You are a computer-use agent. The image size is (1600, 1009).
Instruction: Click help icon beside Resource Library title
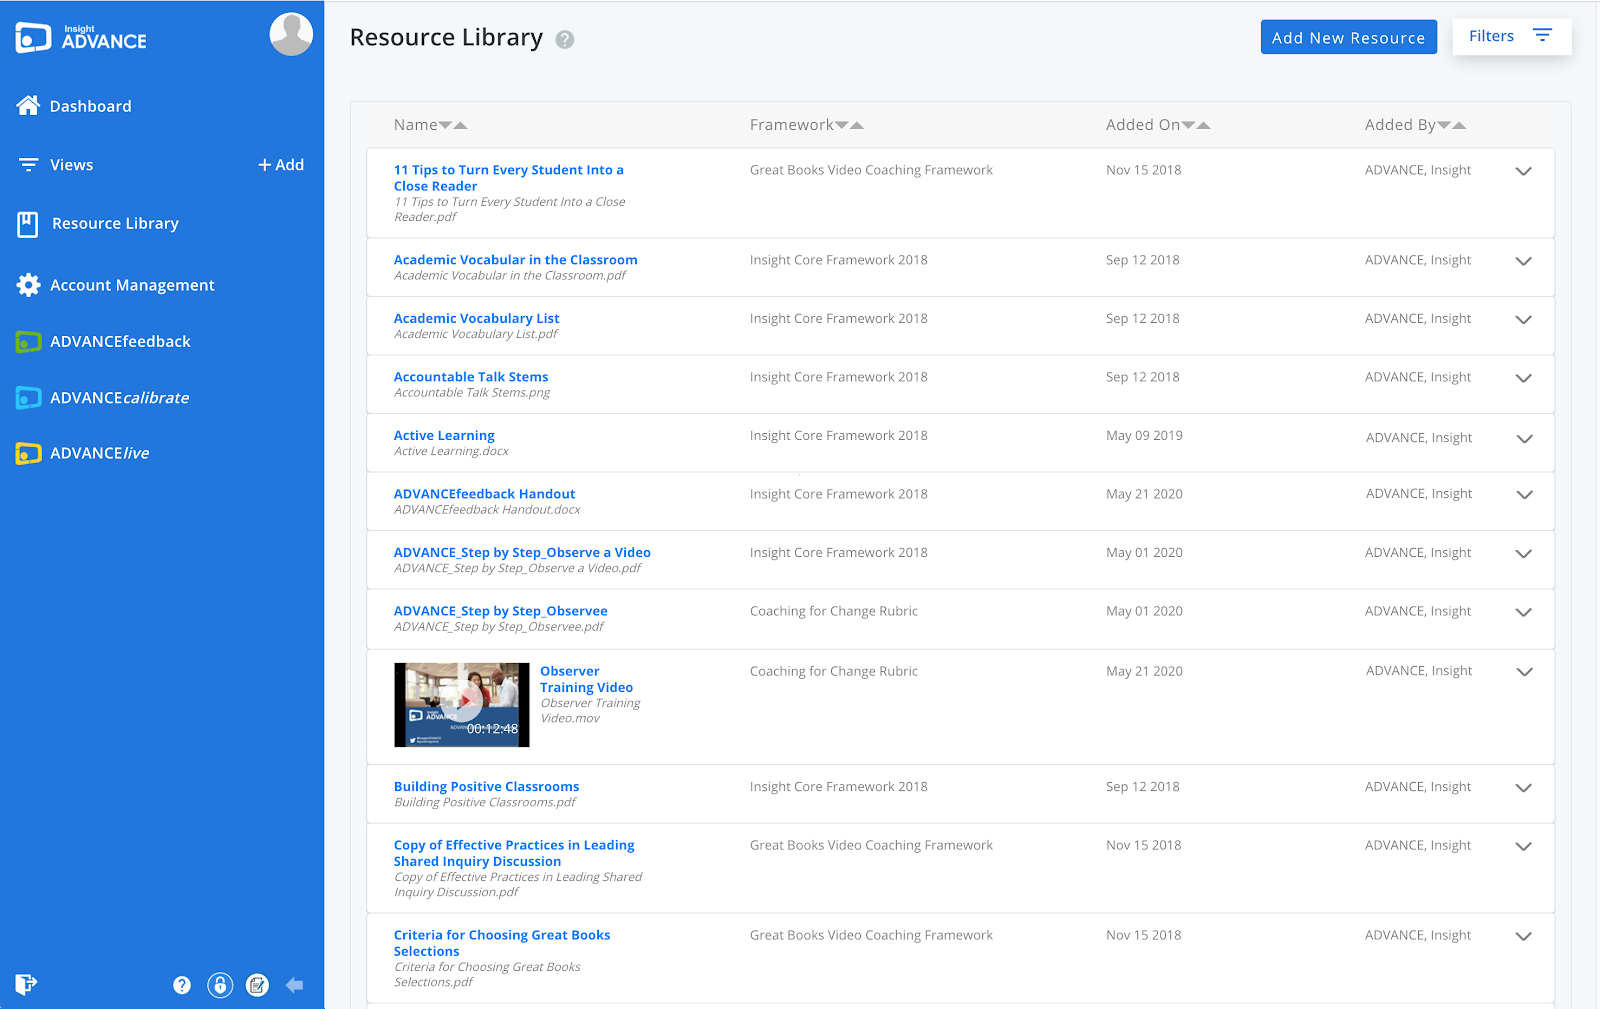click(x=565, y=40)
